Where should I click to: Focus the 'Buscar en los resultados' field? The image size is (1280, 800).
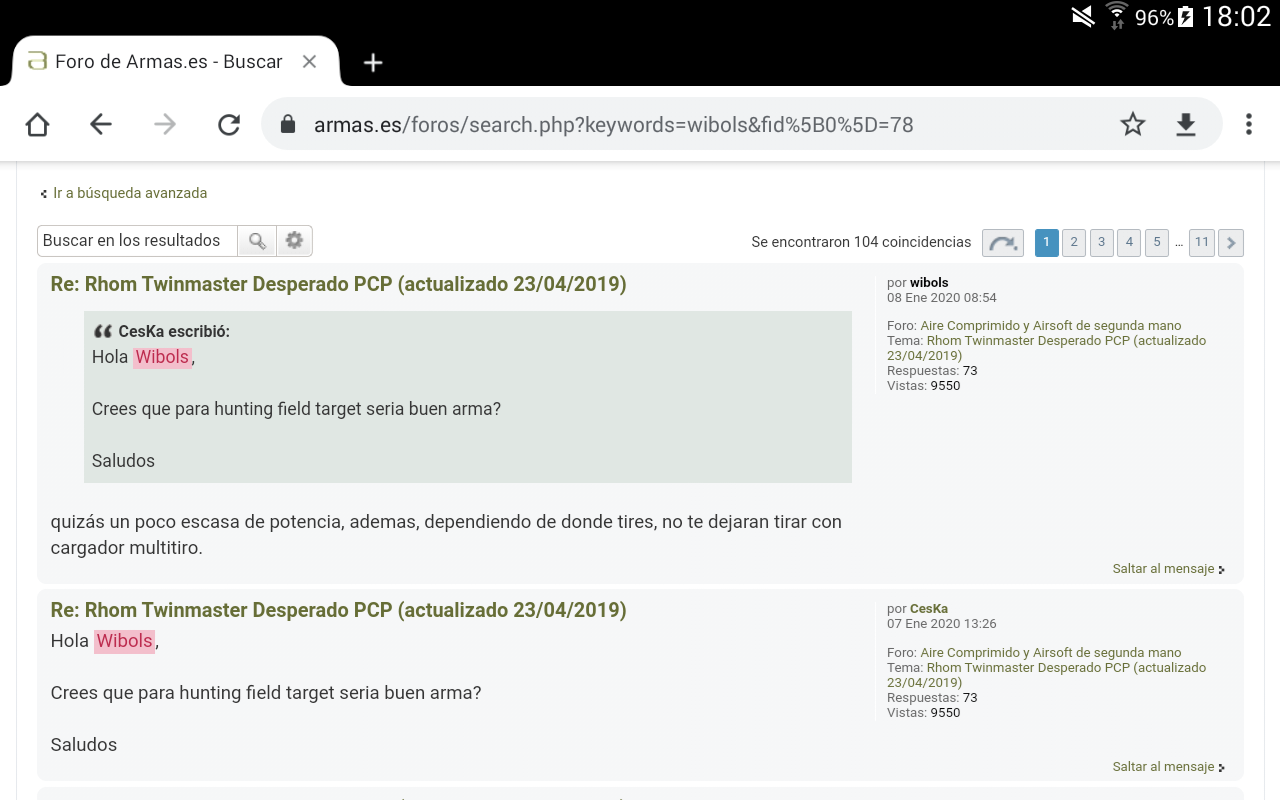(137, 241)
